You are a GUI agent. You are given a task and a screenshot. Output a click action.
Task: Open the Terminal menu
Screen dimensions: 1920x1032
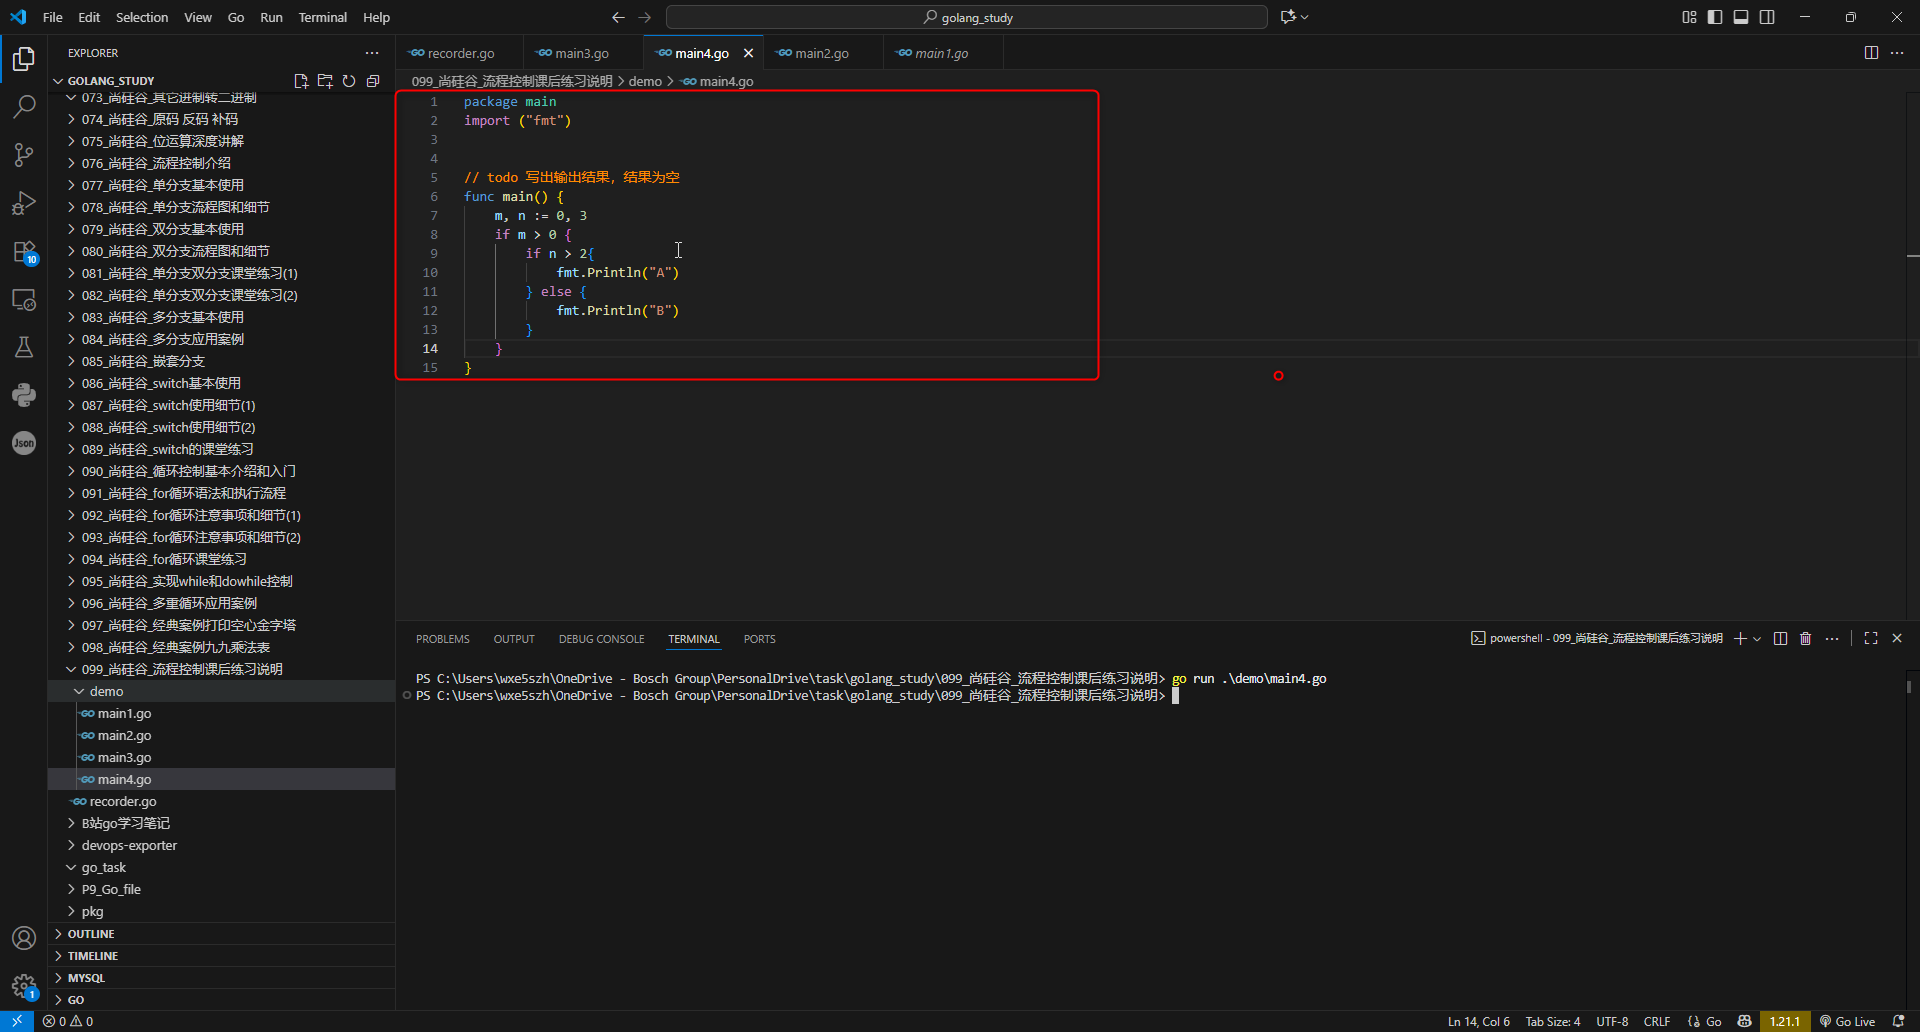click(322, 17)
